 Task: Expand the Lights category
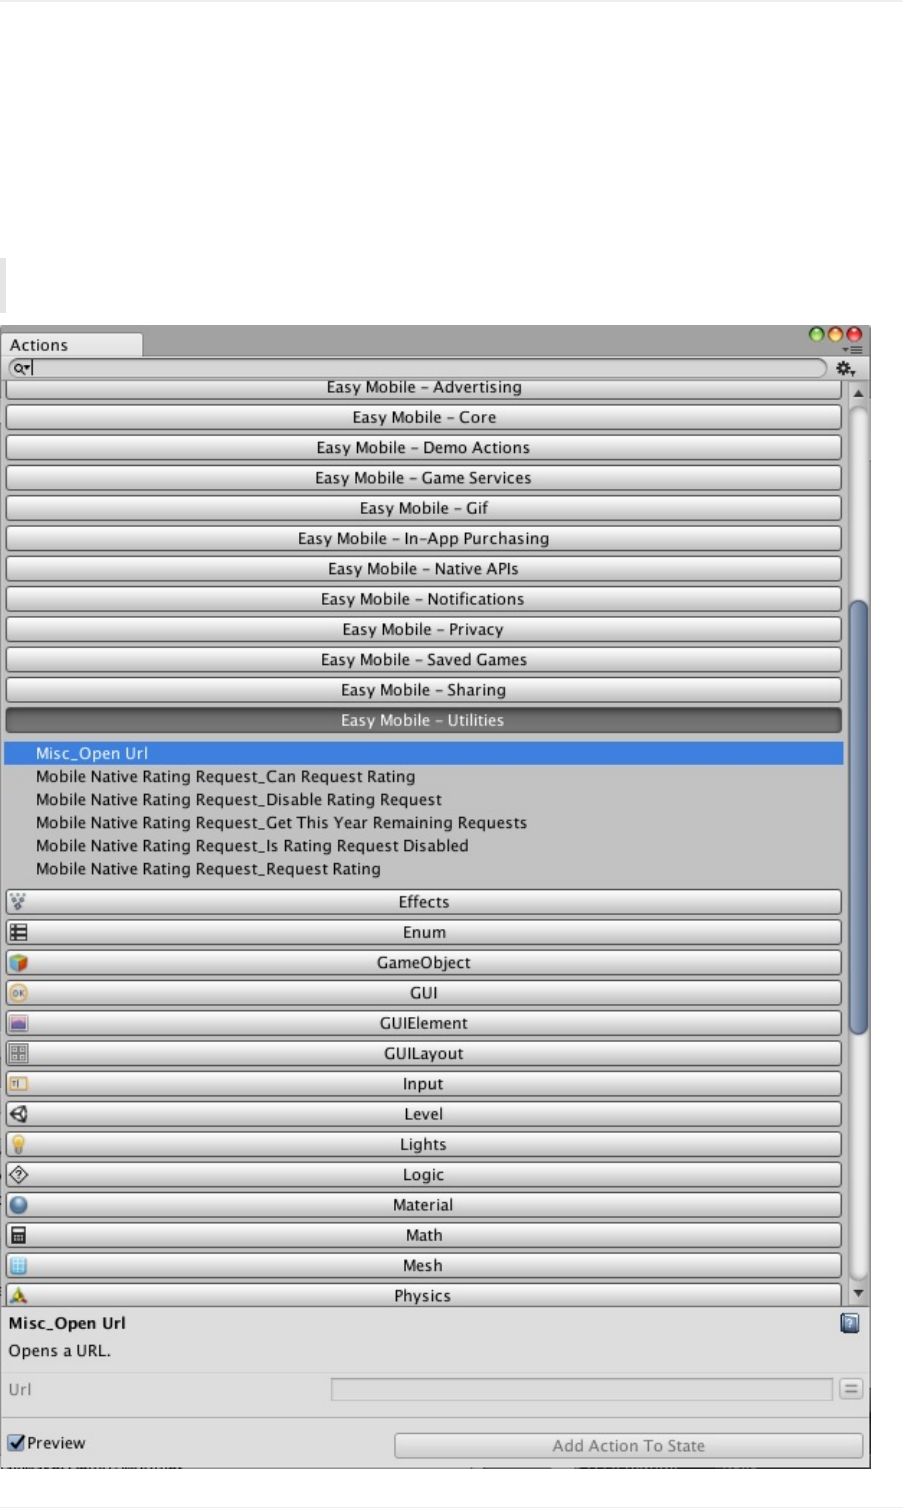[424, 1145]
